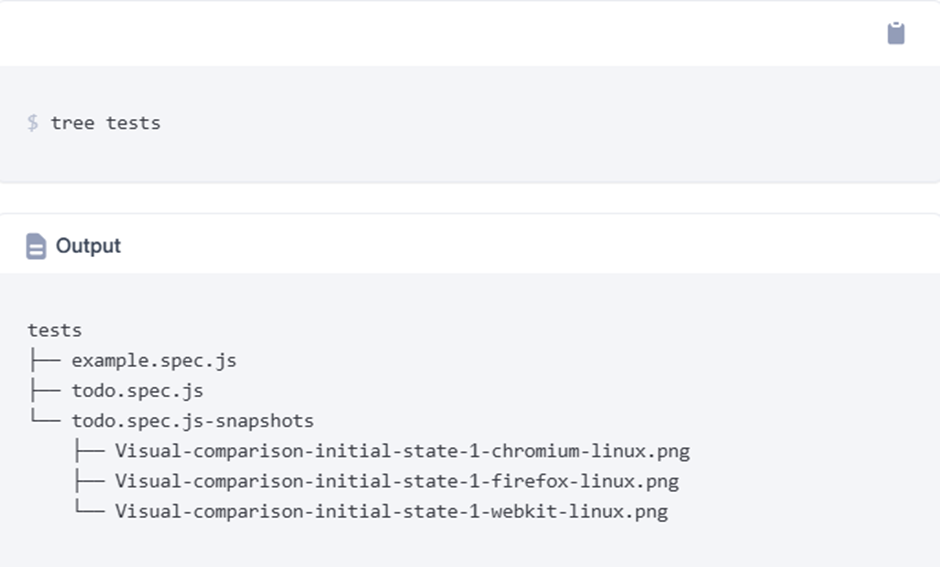Click the dollar sign prompt symbol

point(33,123)
